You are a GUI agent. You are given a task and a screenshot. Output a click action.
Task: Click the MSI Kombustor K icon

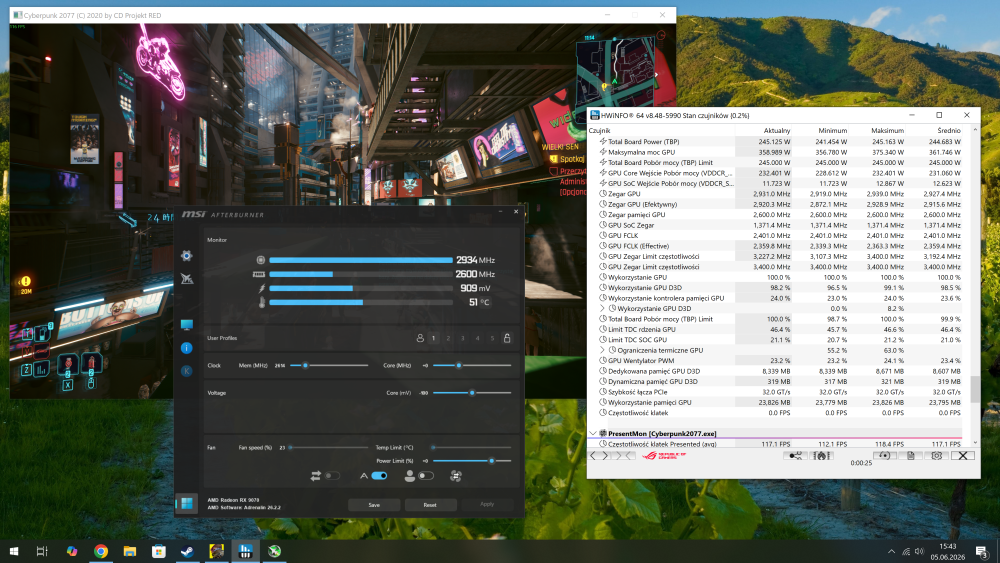[186, 371]
